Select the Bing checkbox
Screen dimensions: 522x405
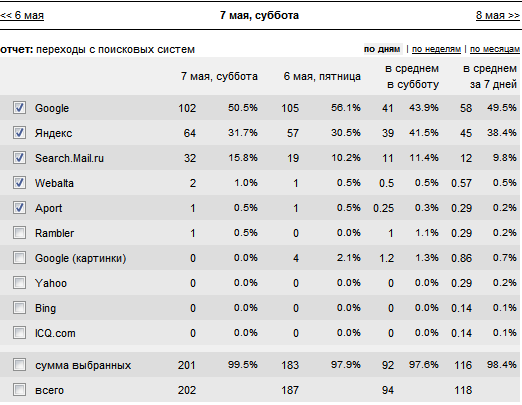[19, 308]
